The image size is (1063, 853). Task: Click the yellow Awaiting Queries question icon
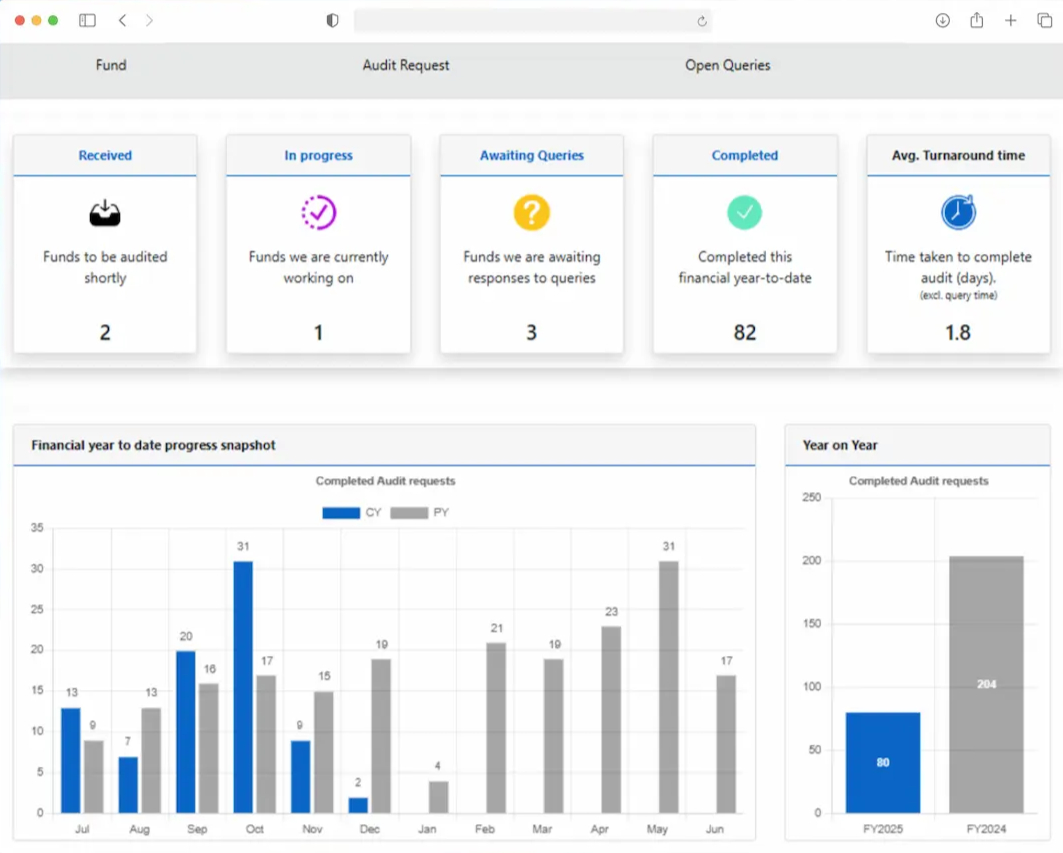531,212
